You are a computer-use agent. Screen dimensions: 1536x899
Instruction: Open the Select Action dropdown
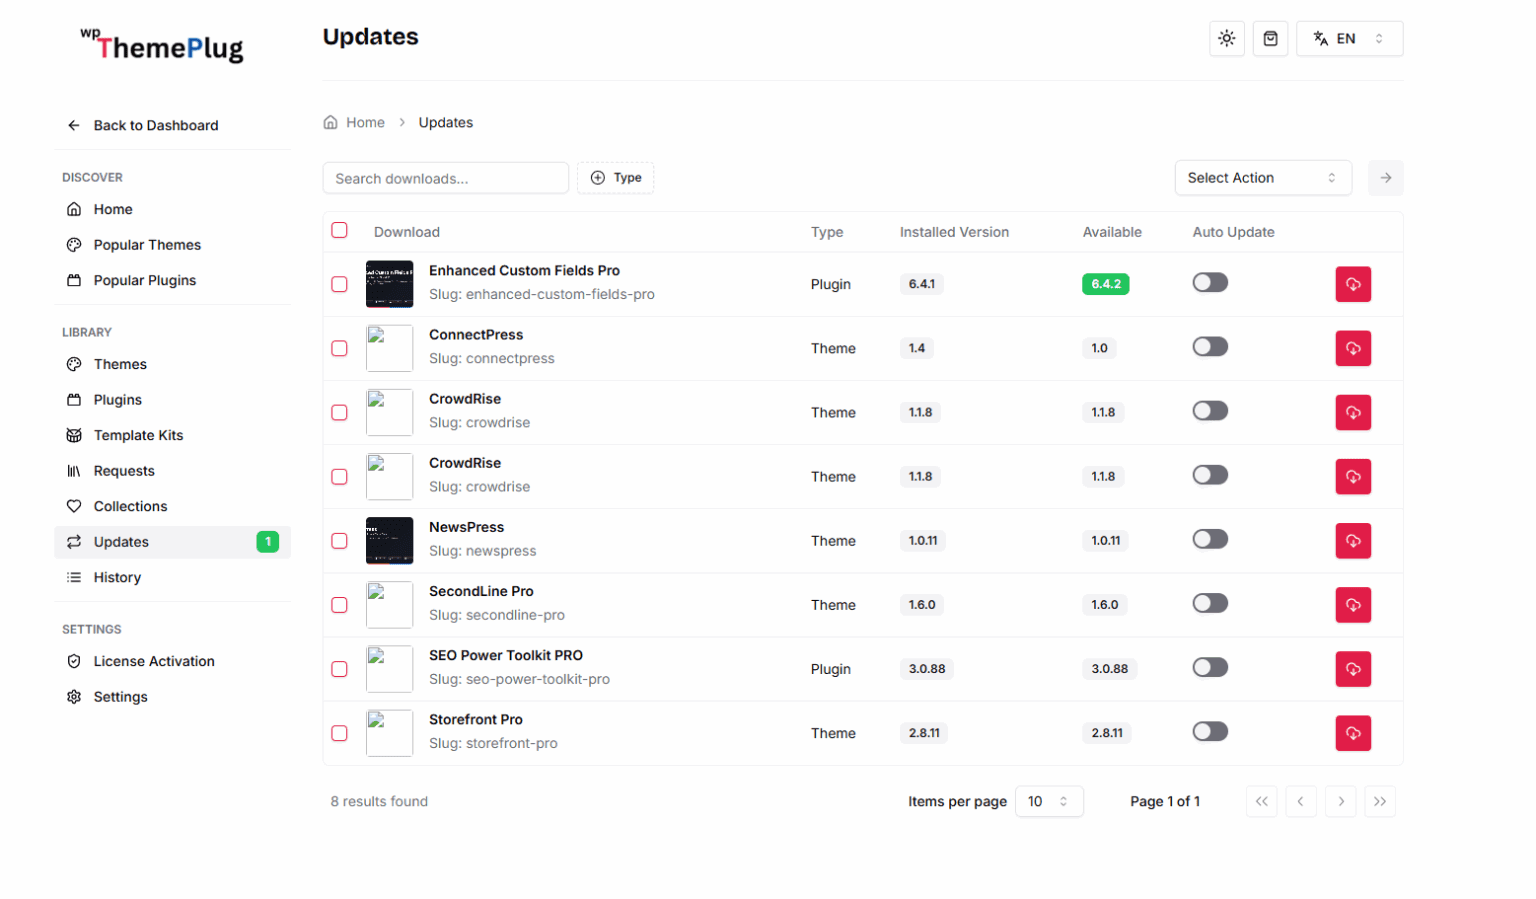[x=1263, y=177]
